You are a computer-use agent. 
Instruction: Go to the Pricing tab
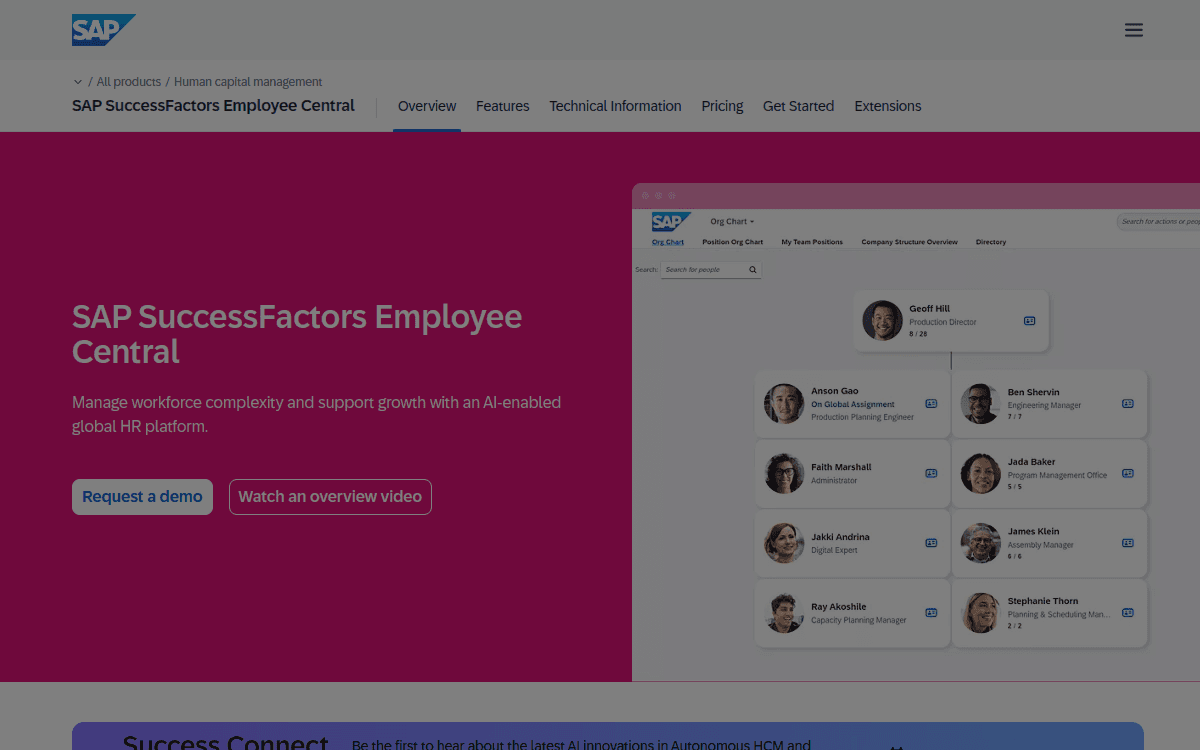[722, 106]
